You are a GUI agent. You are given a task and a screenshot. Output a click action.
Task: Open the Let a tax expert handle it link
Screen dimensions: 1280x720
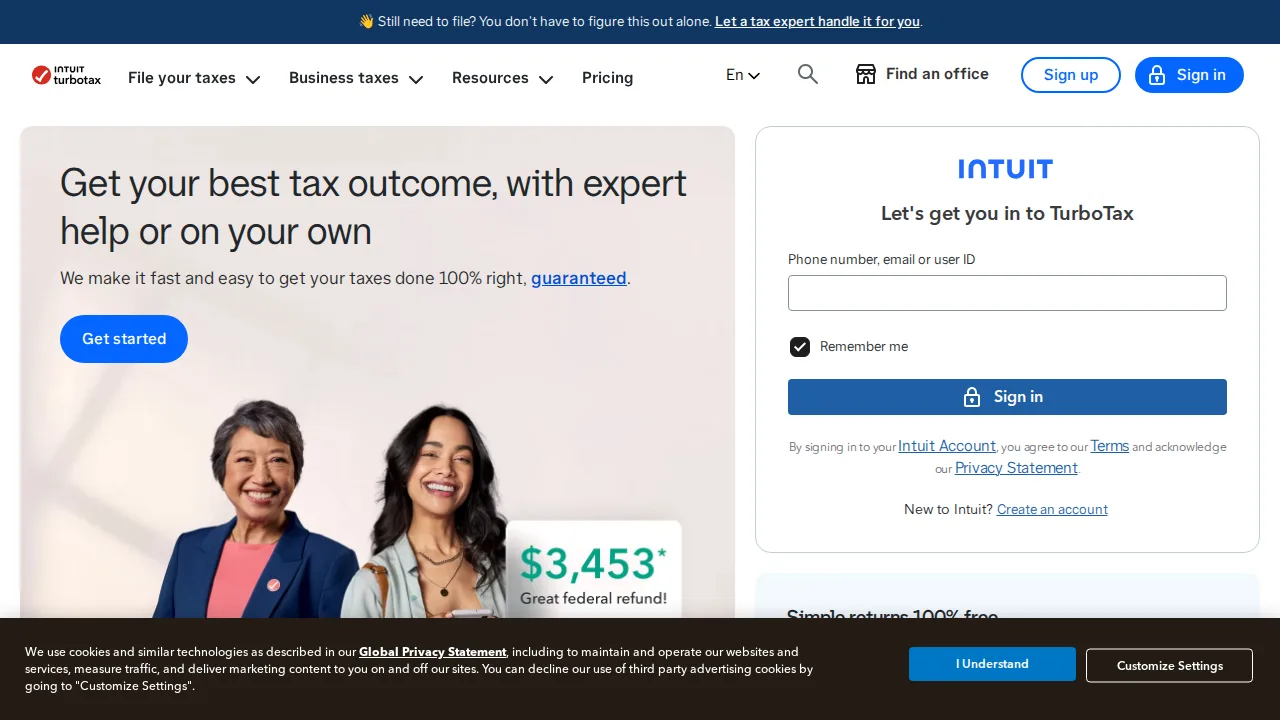[817, 21]
